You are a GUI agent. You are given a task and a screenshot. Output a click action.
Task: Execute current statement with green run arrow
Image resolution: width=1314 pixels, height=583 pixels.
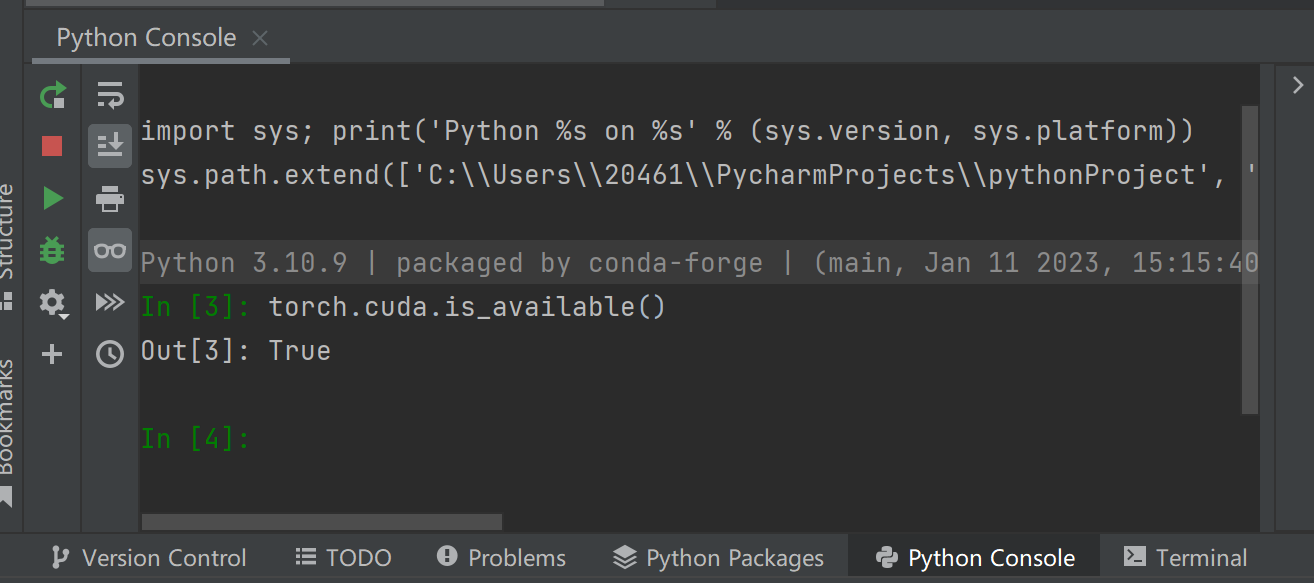51,197
